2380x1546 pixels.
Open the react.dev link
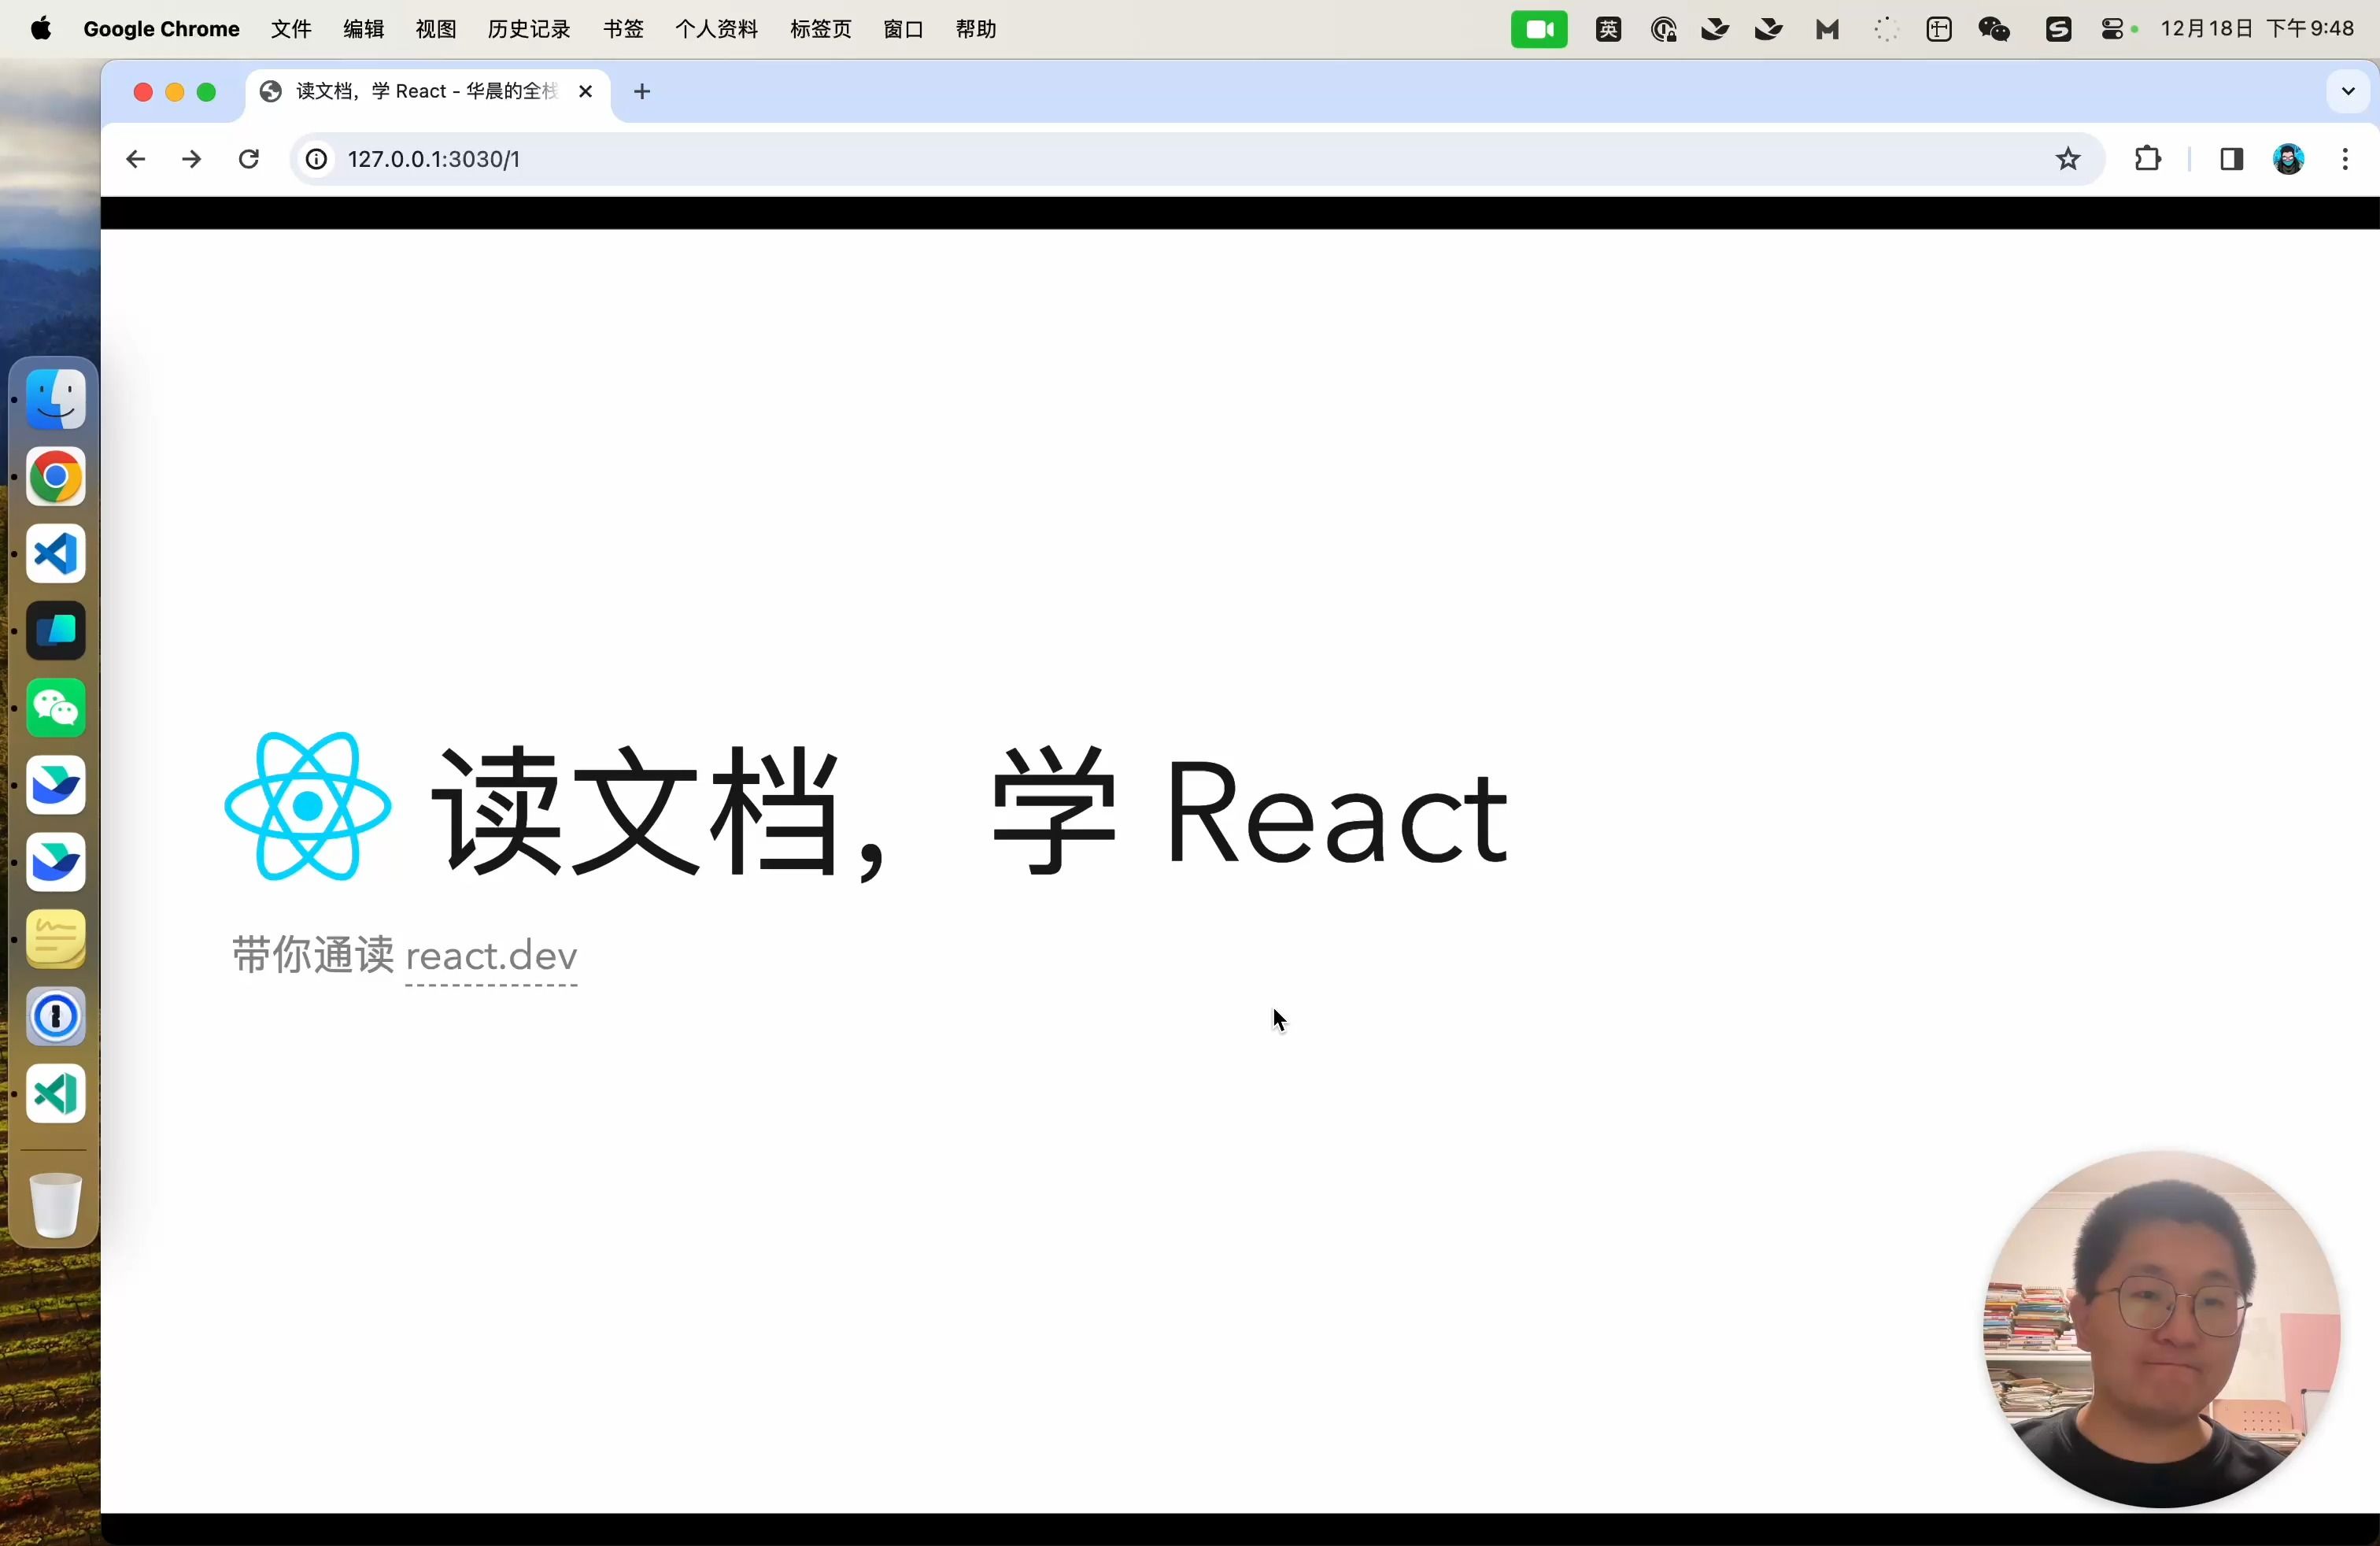[x=491, y=956]
